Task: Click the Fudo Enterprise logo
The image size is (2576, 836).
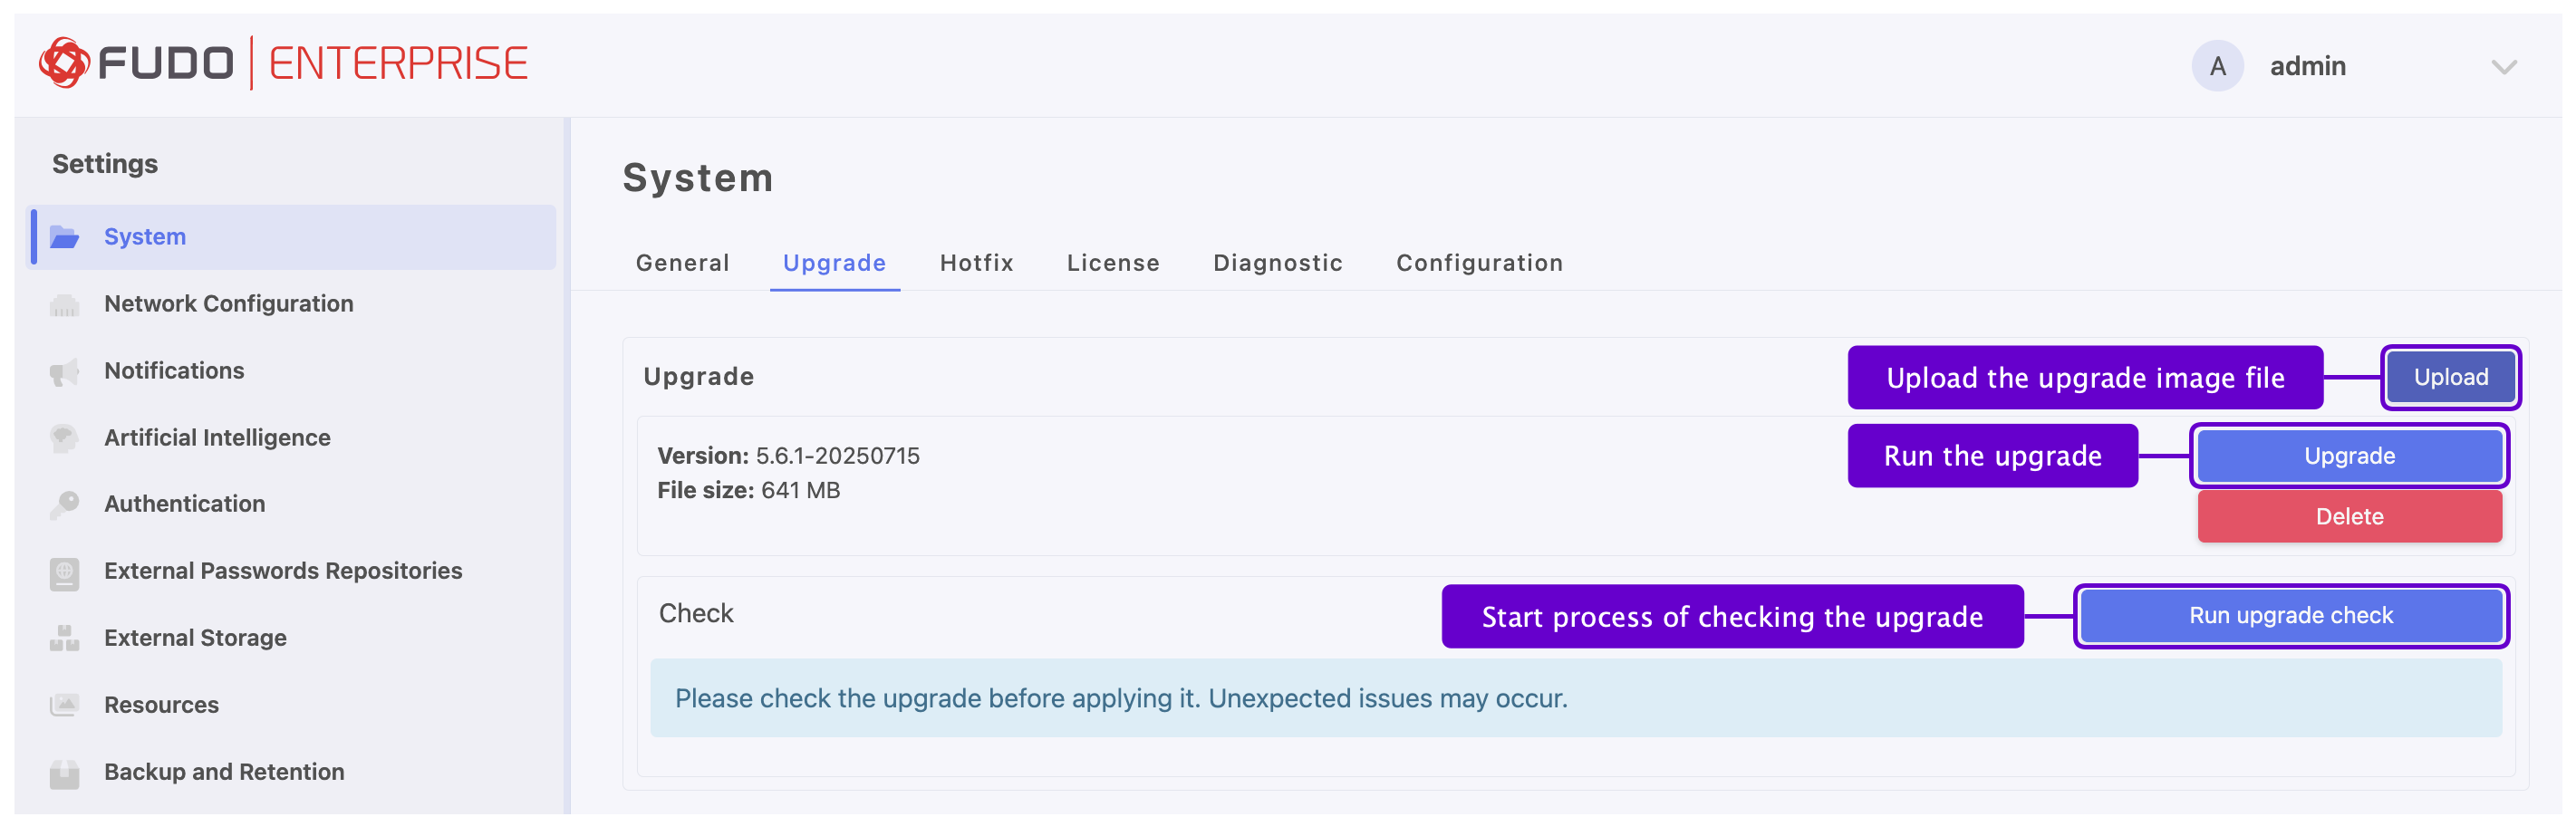Action: pos(283,64)
